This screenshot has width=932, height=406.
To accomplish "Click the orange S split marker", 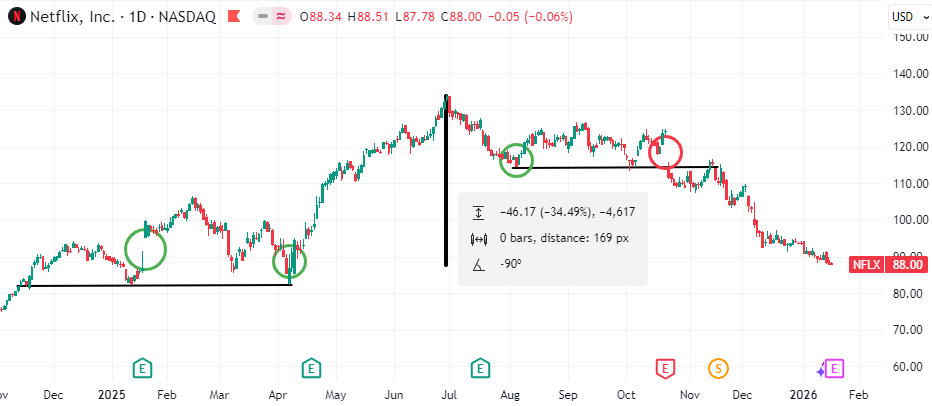I will (x=718, y=369).
